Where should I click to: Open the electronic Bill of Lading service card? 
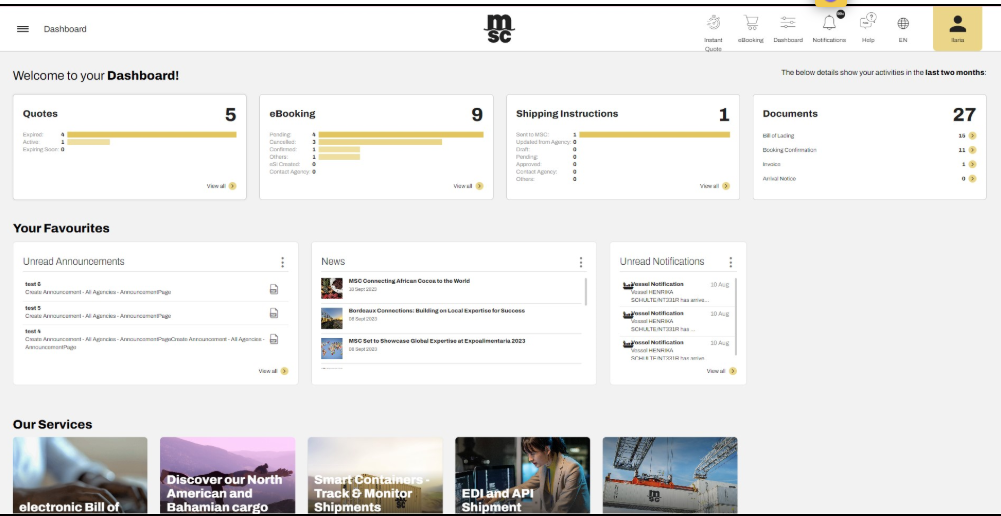(80, 475)
